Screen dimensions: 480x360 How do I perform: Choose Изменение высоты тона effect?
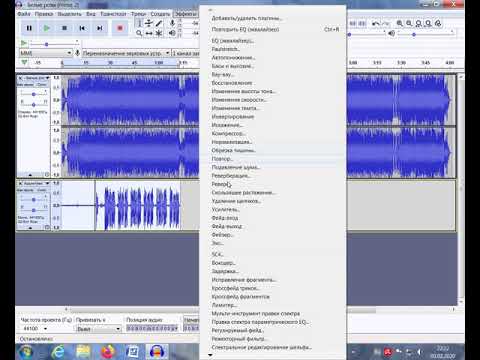pyautogui.click(x=273, y=91)
